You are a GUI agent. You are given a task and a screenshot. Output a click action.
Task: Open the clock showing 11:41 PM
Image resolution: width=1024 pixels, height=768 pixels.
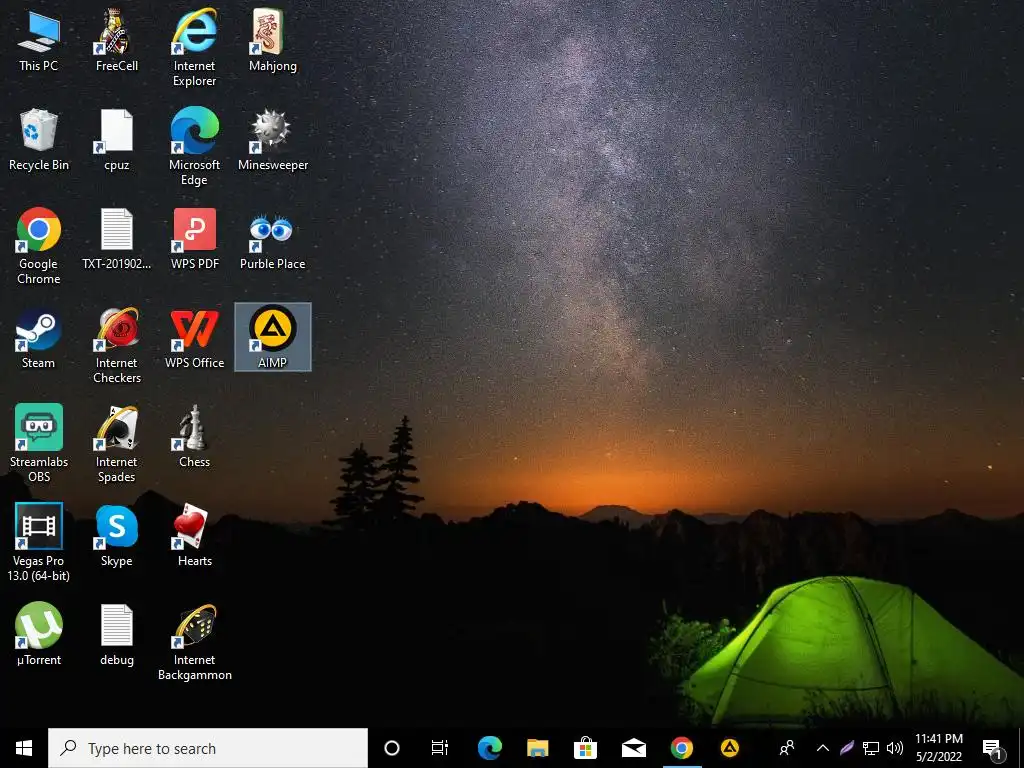point(939,748)
